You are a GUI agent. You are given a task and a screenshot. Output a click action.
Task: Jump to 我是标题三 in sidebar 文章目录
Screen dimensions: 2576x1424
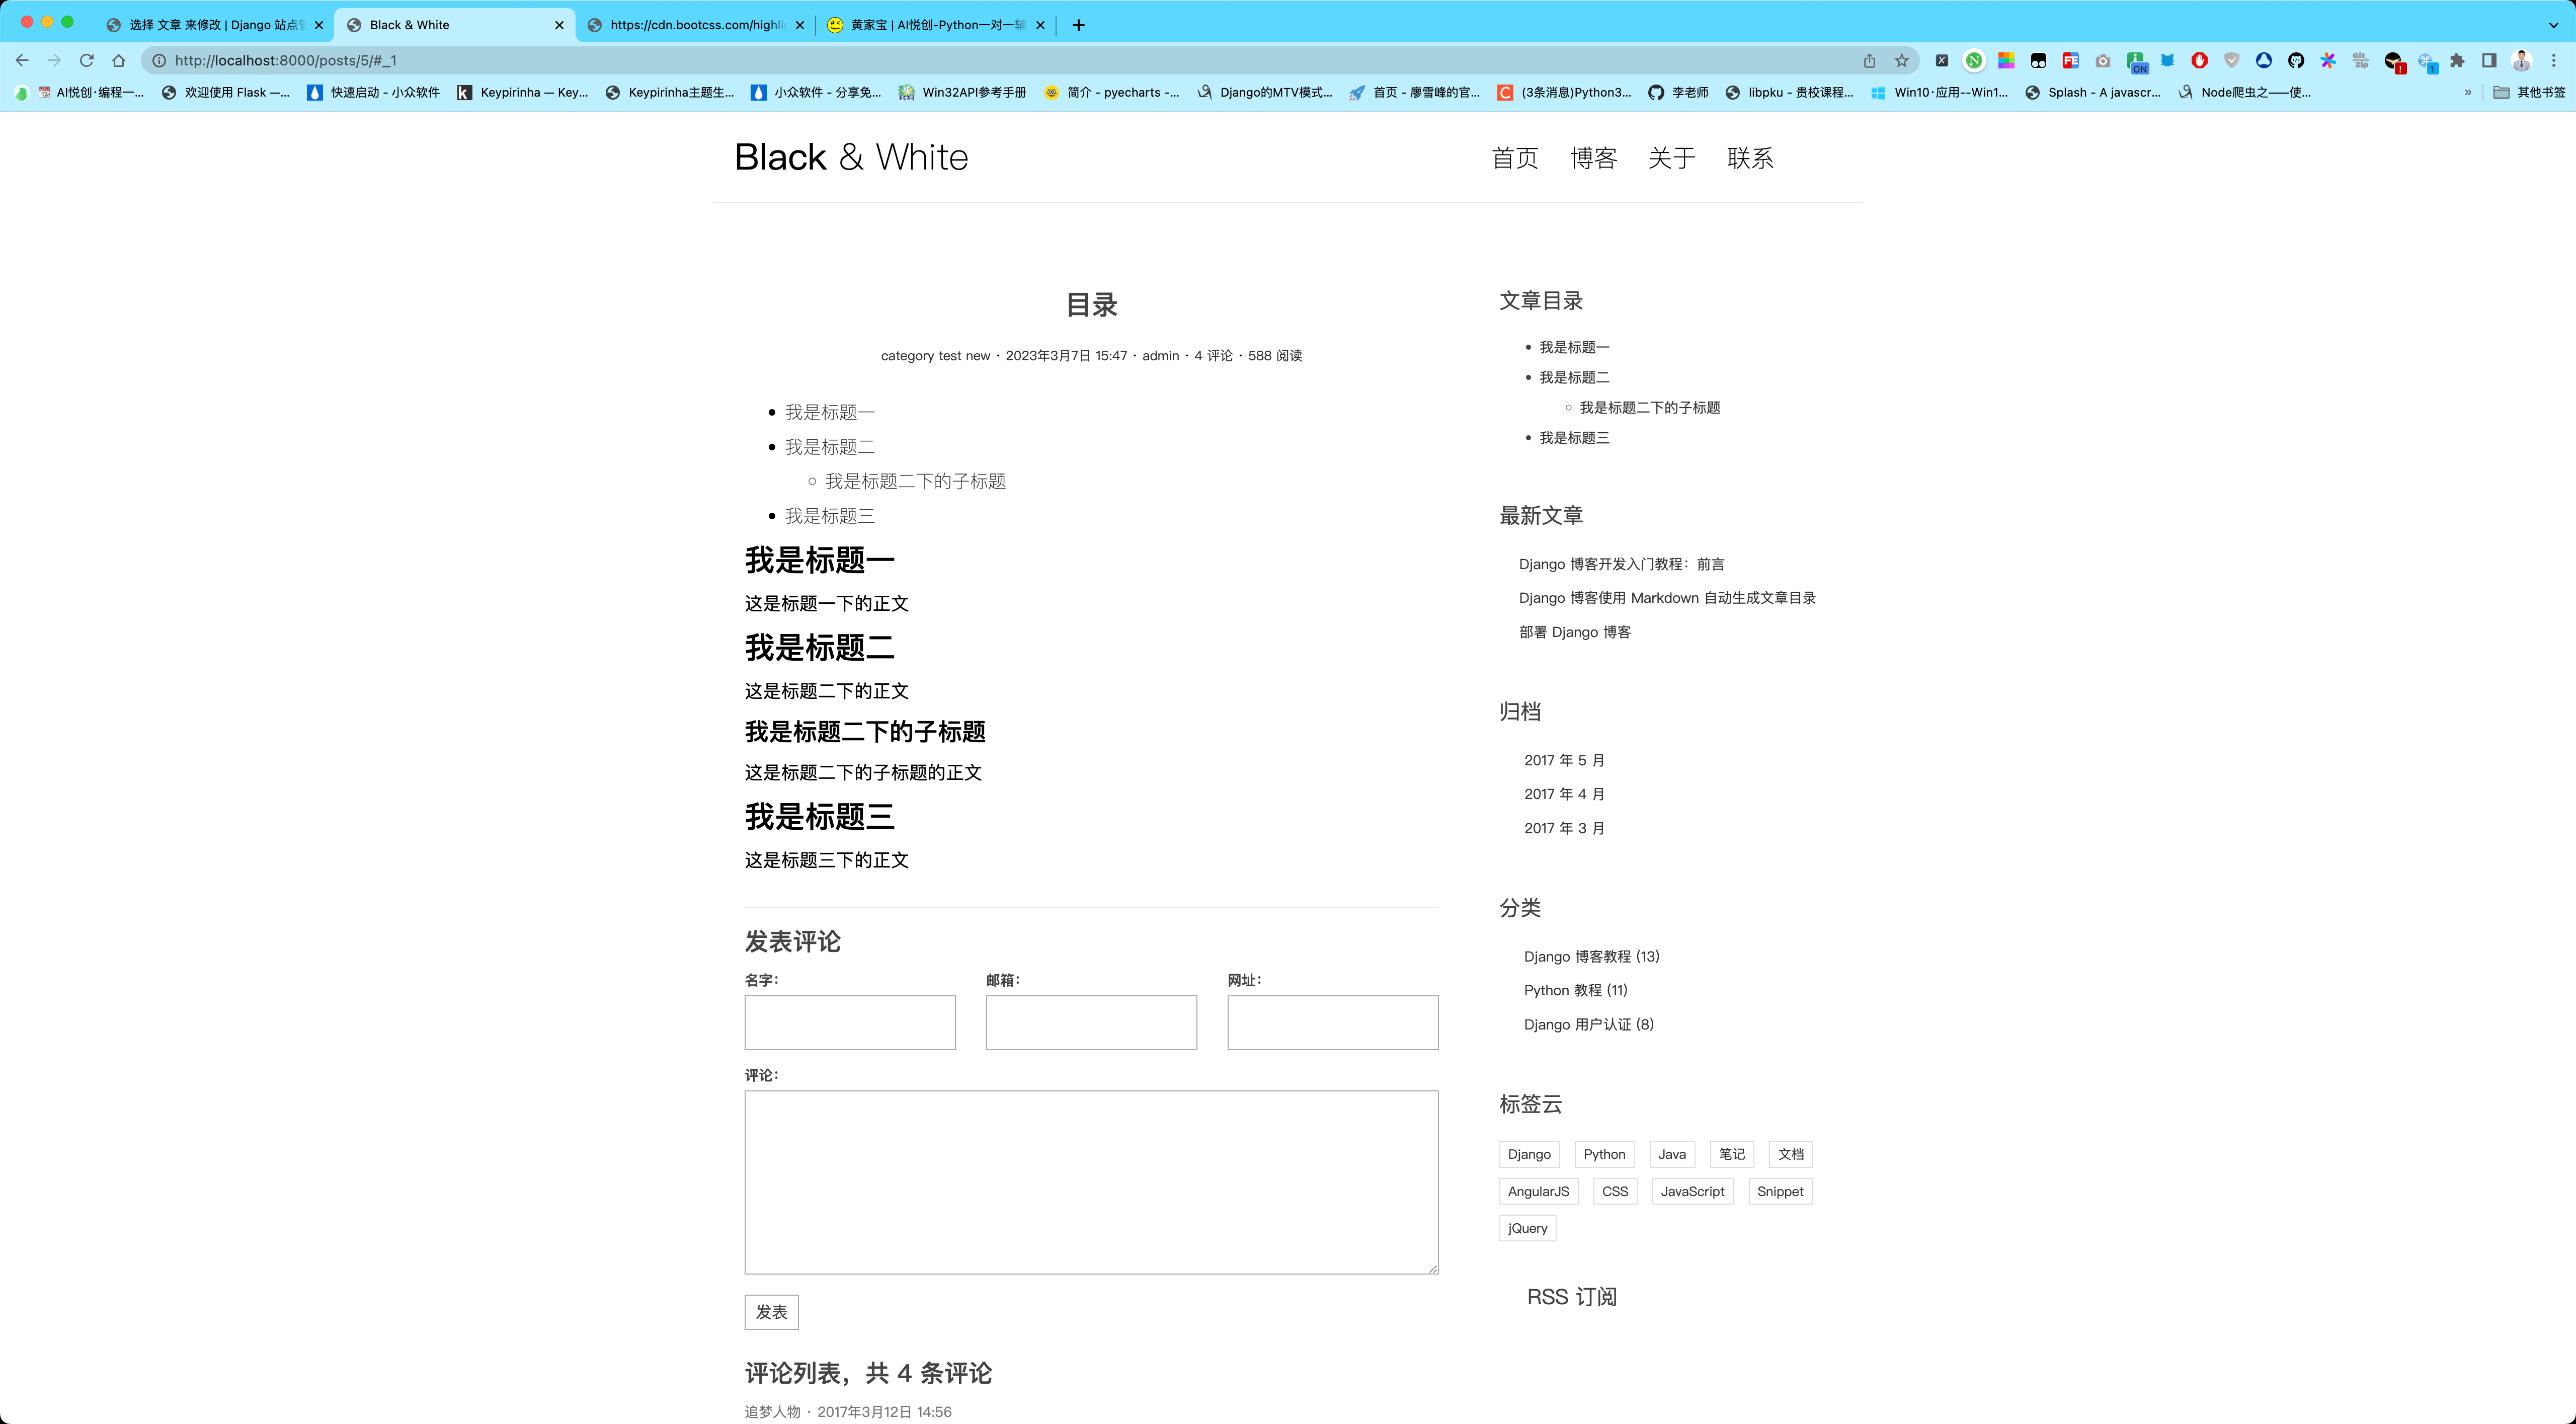(1574, 438)
